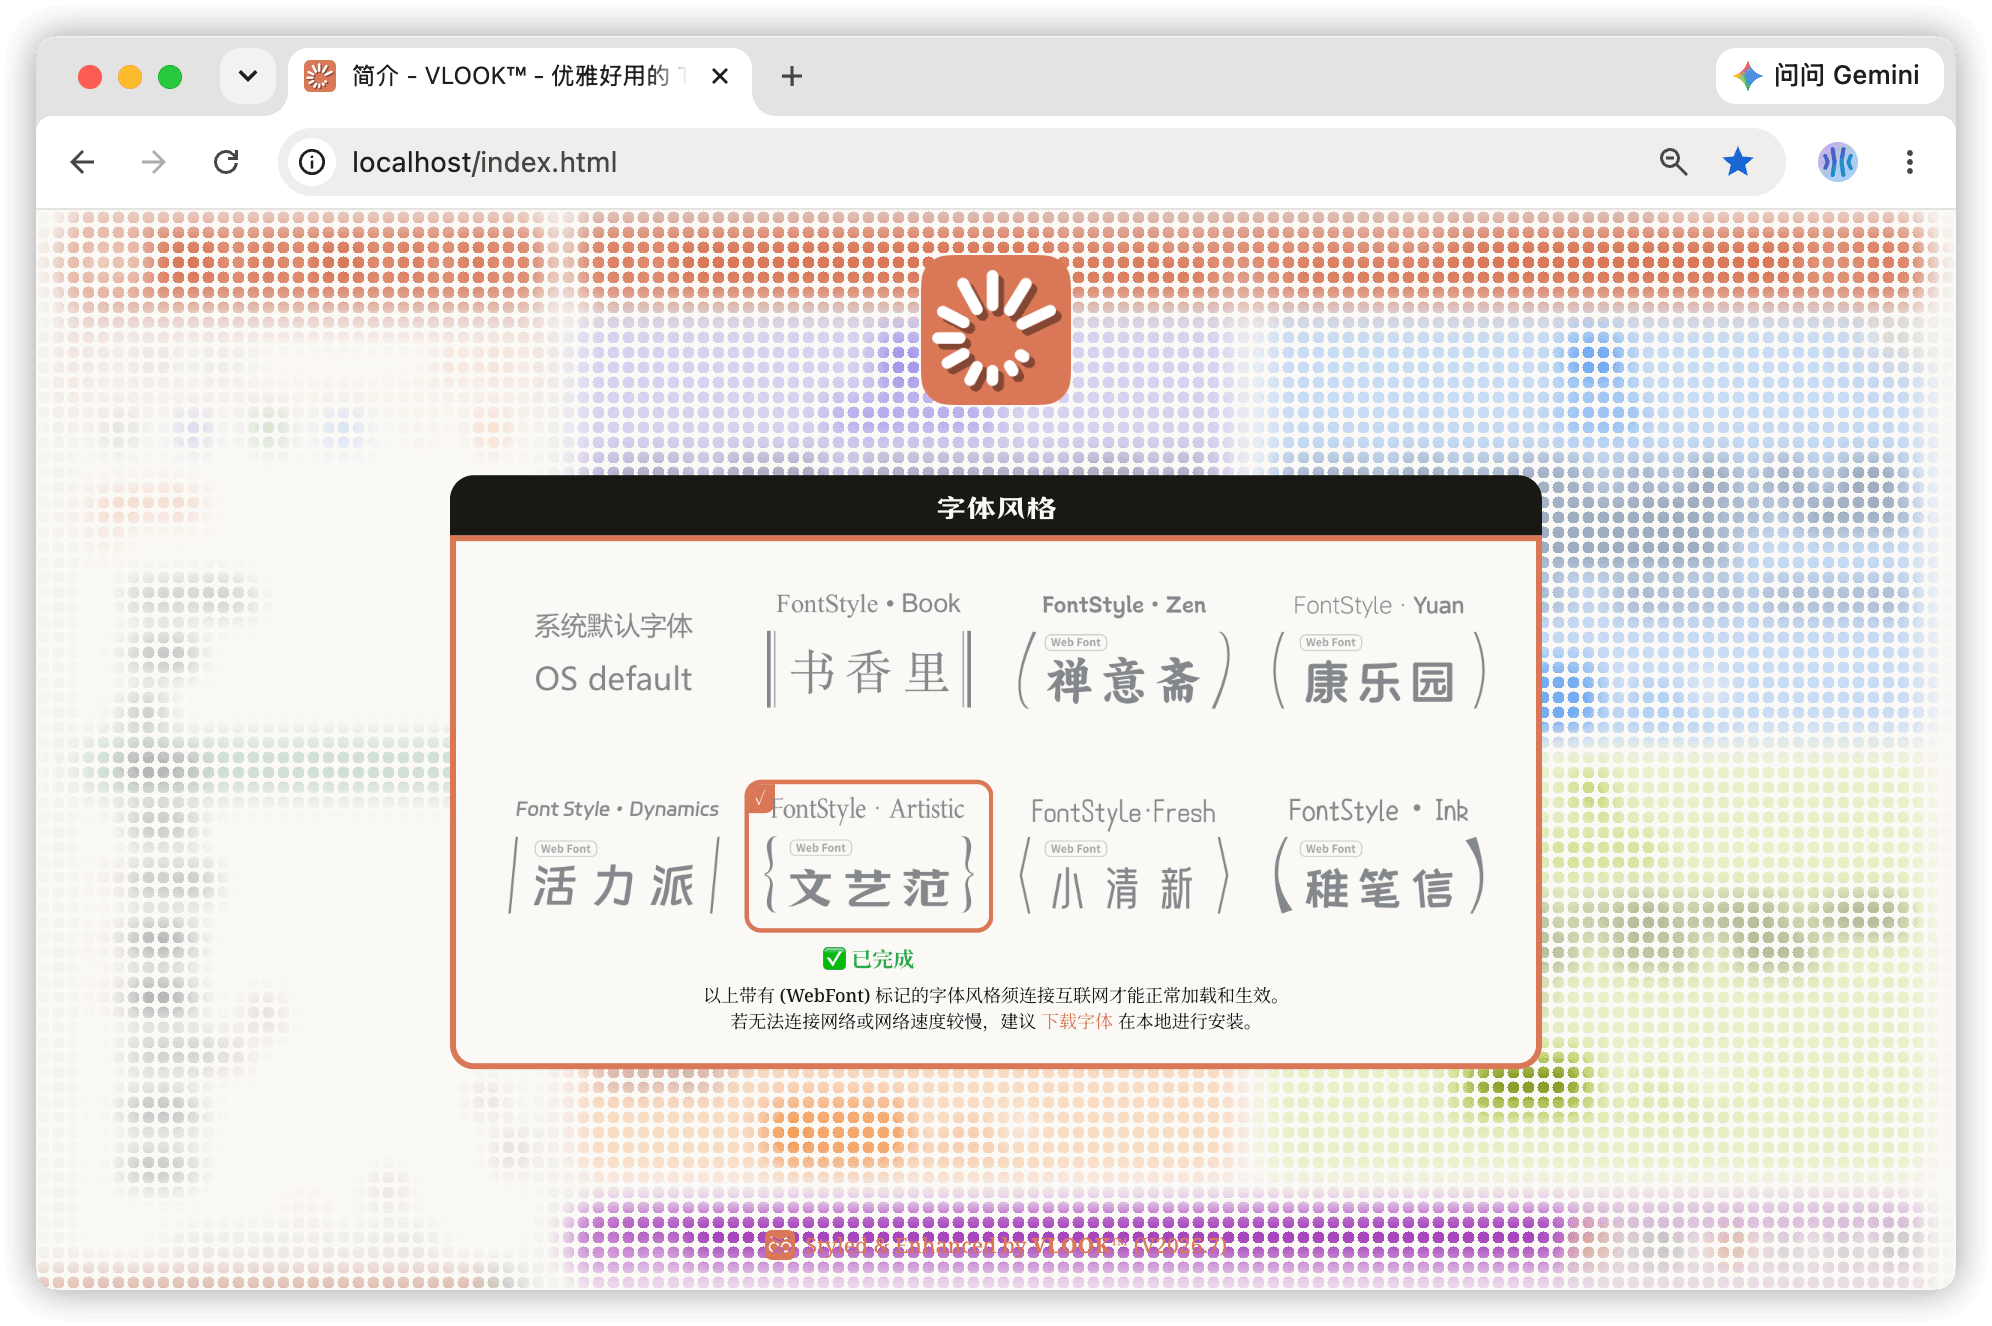Click the Web Font badge on 小清新
The width and height of the screenshot is (1992, 1326).
(1075, 848)
